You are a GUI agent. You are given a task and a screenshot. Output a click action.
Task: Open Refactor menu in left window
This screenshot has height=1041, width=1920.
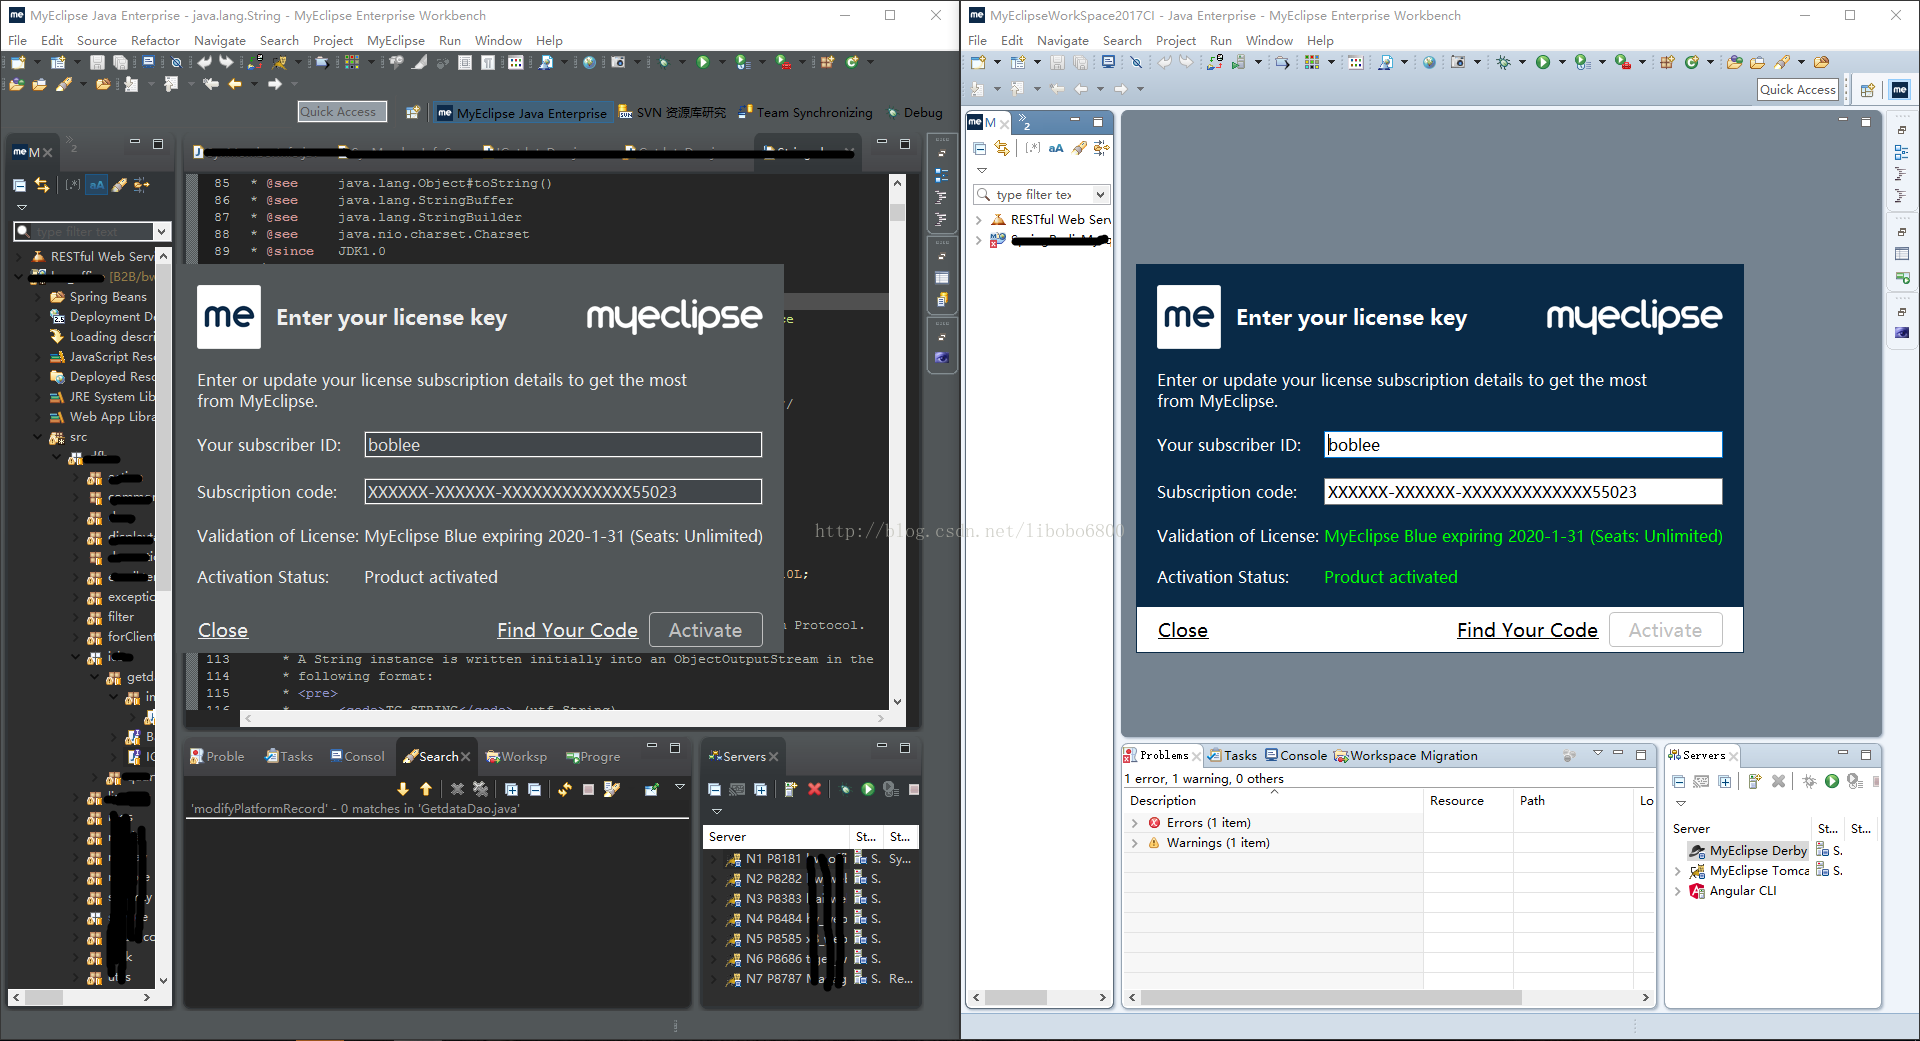point(155,41)
